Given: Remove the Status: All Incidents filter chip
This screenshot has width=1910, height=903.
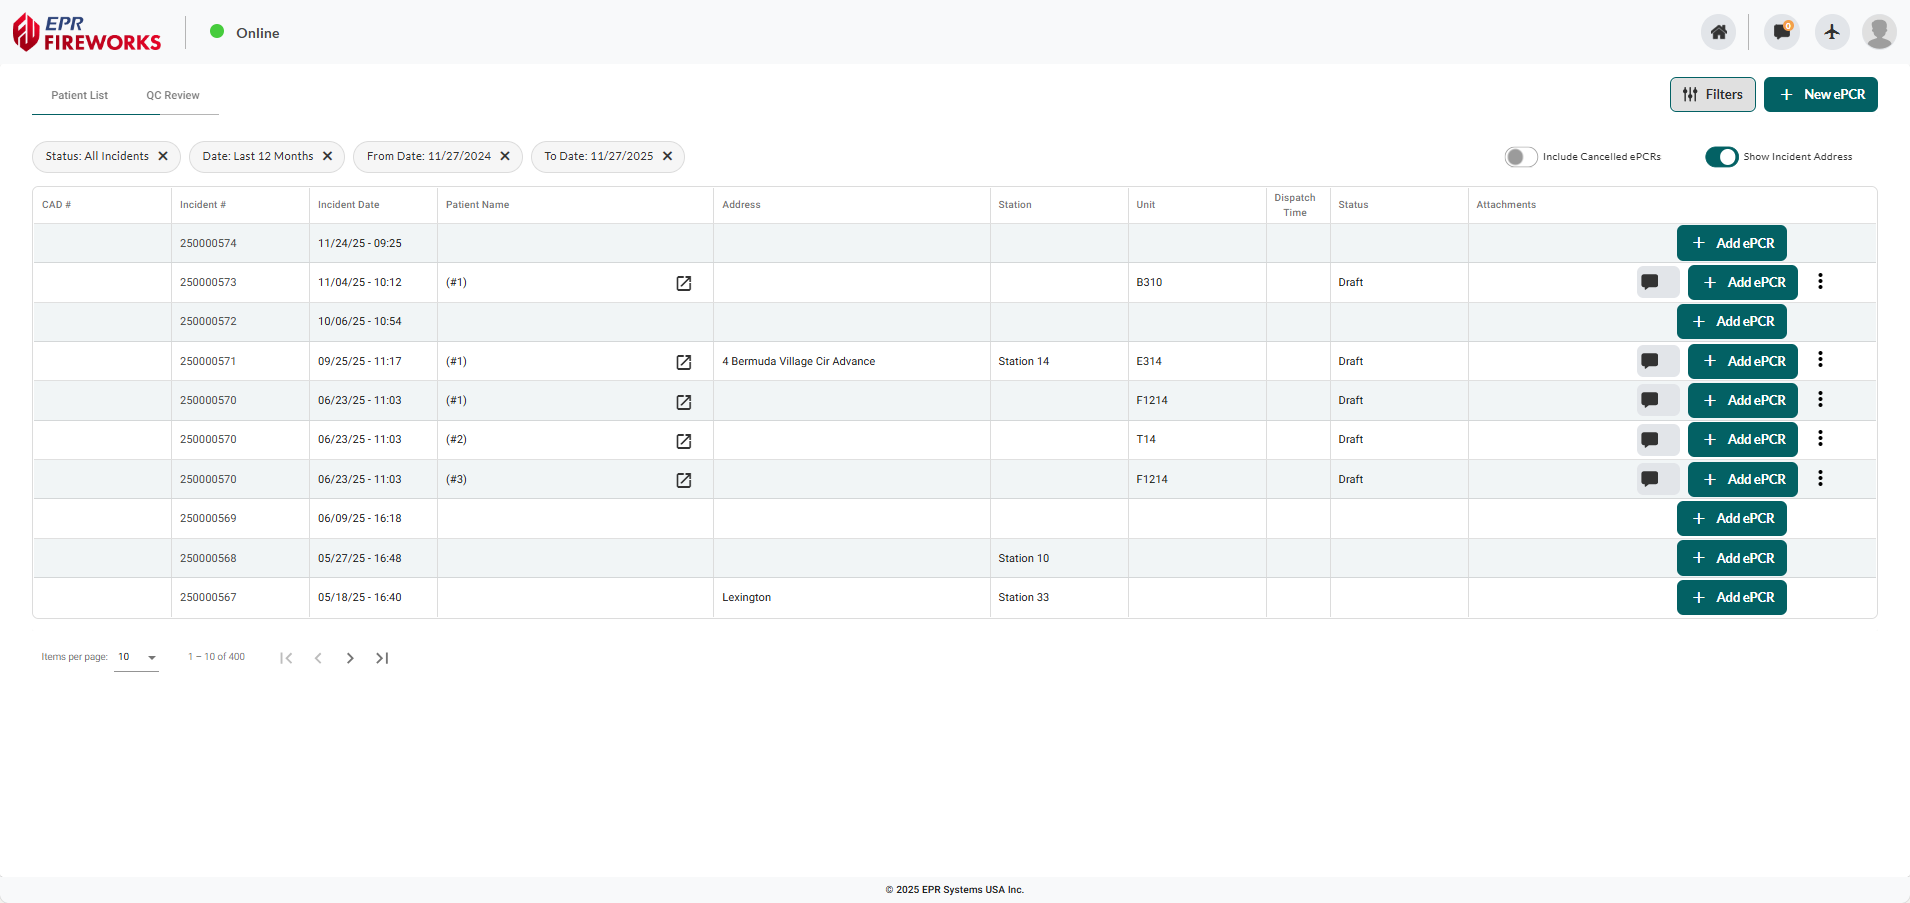Looking at the screenshot, I should [163, 156].
